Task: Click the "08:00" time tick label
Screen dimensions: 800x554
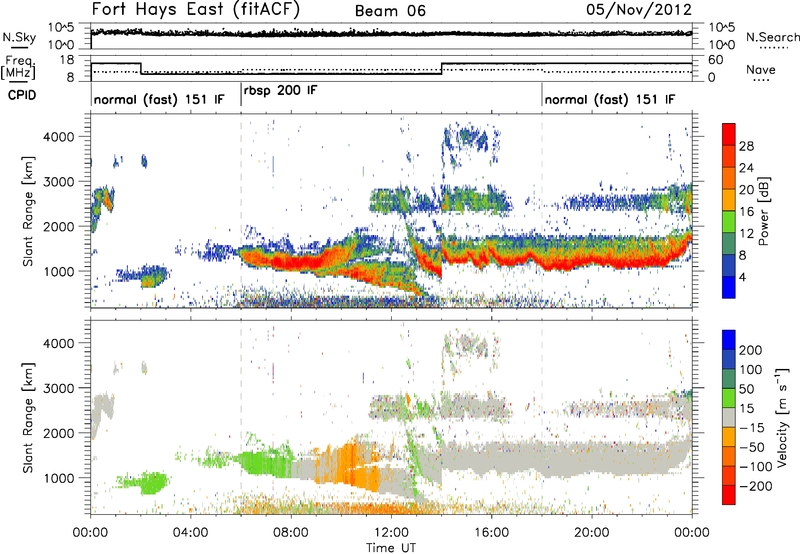Action: tap(290, 533)
